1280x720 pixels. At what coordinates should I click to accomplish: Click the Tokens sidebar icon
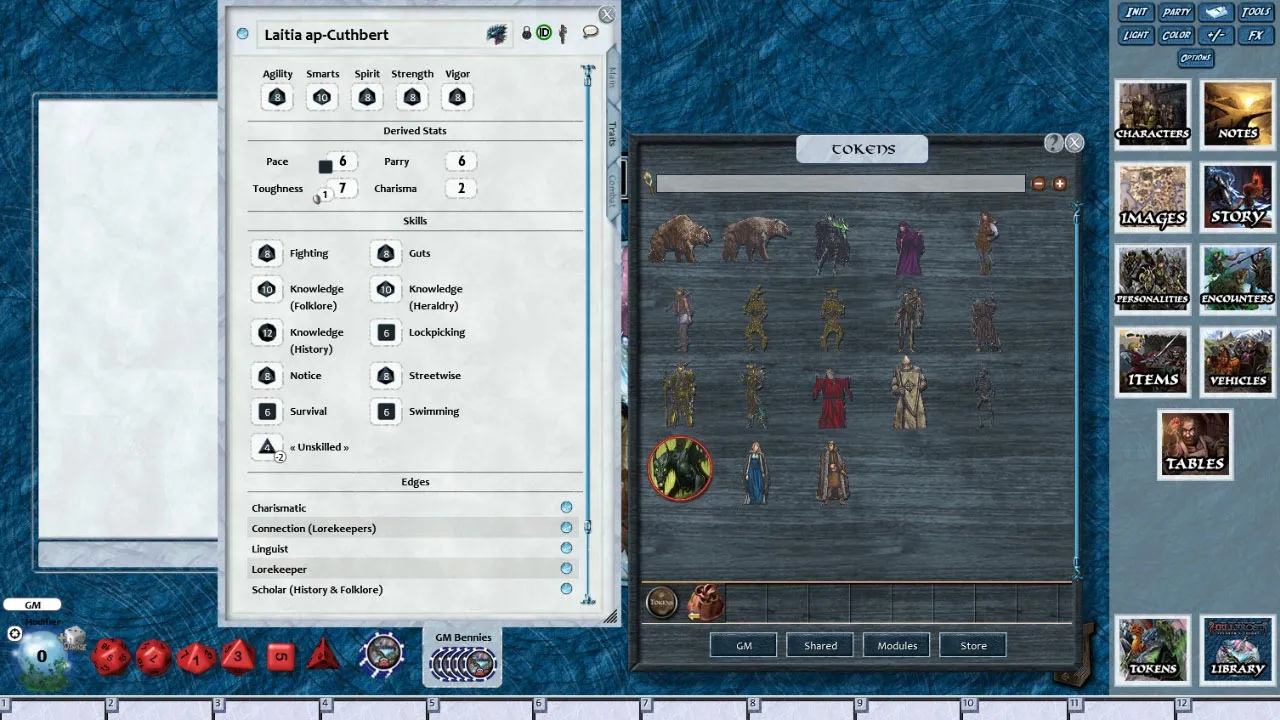click(1153, 650)
